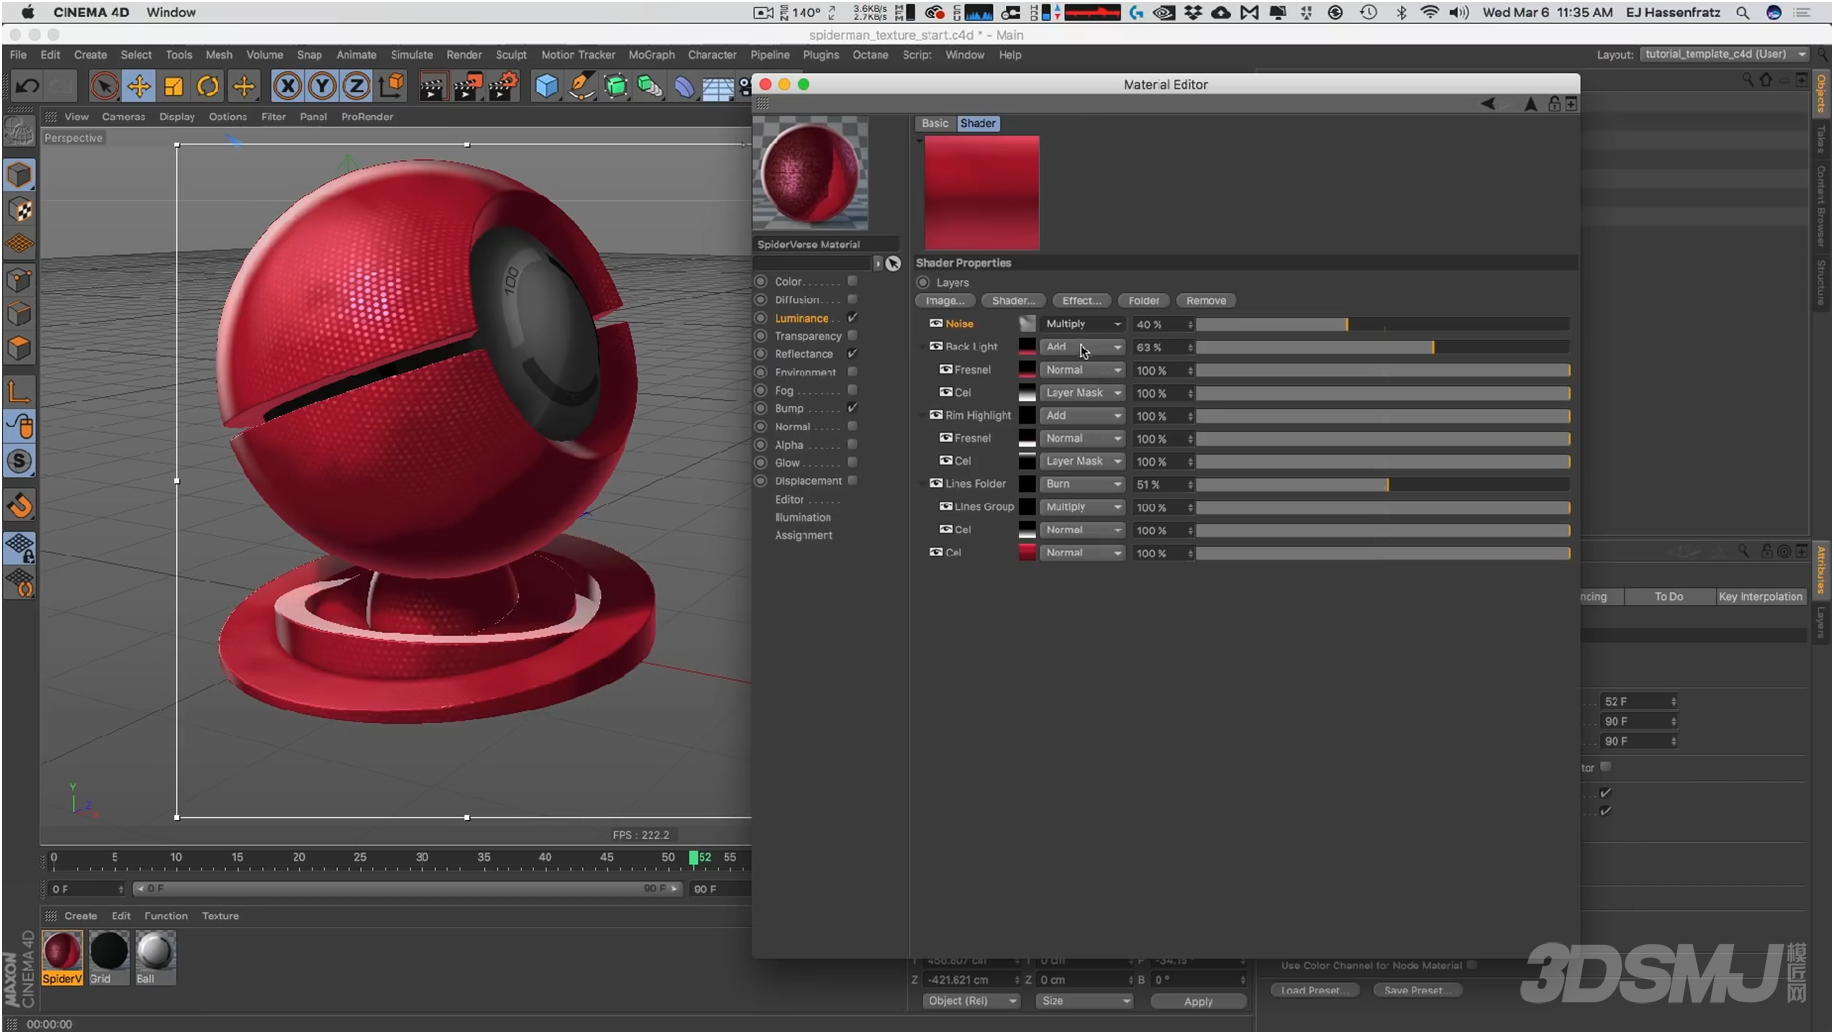
Task: Open viewport Cameras menu
Action: click(x=123, y=117)
